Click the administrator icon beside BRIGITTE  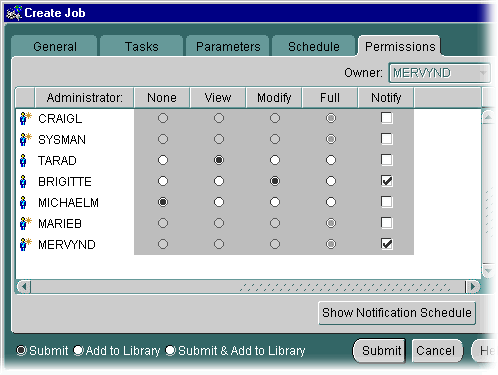click(x=23, y=181)
